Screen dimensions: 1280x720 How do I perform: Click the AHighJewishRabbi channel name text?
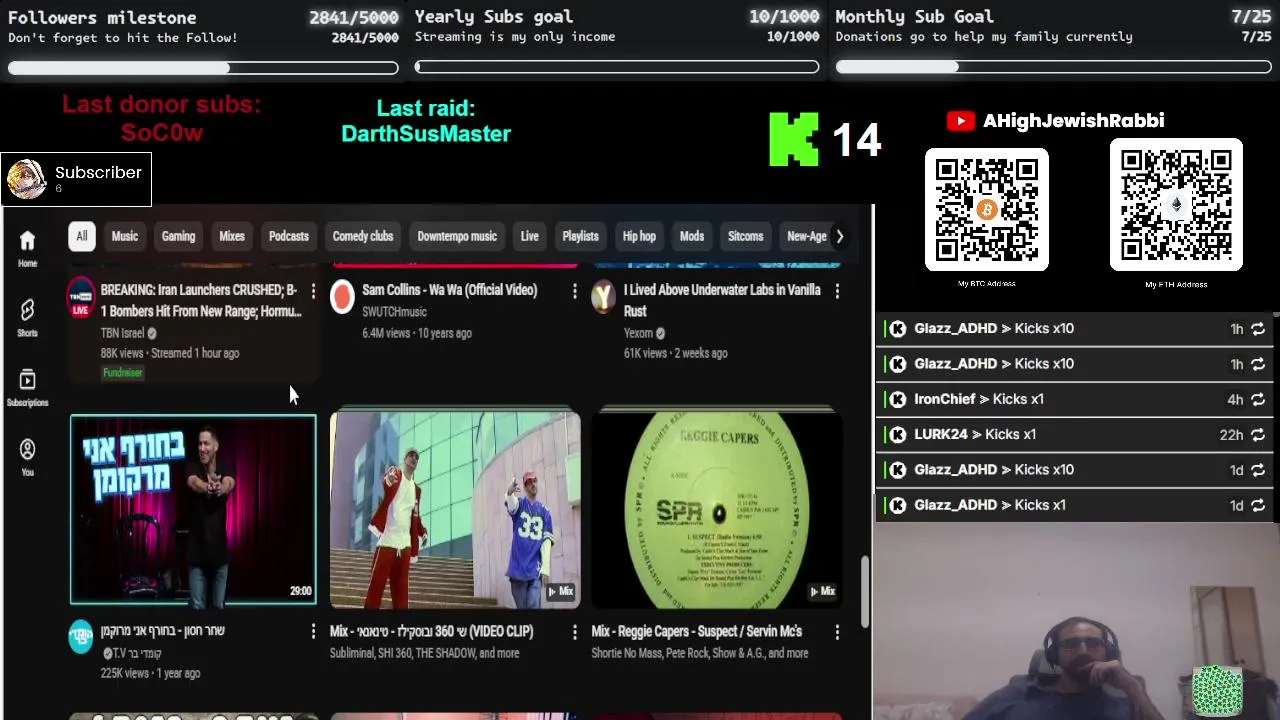pyautogui.click(x=1073, y=121)
